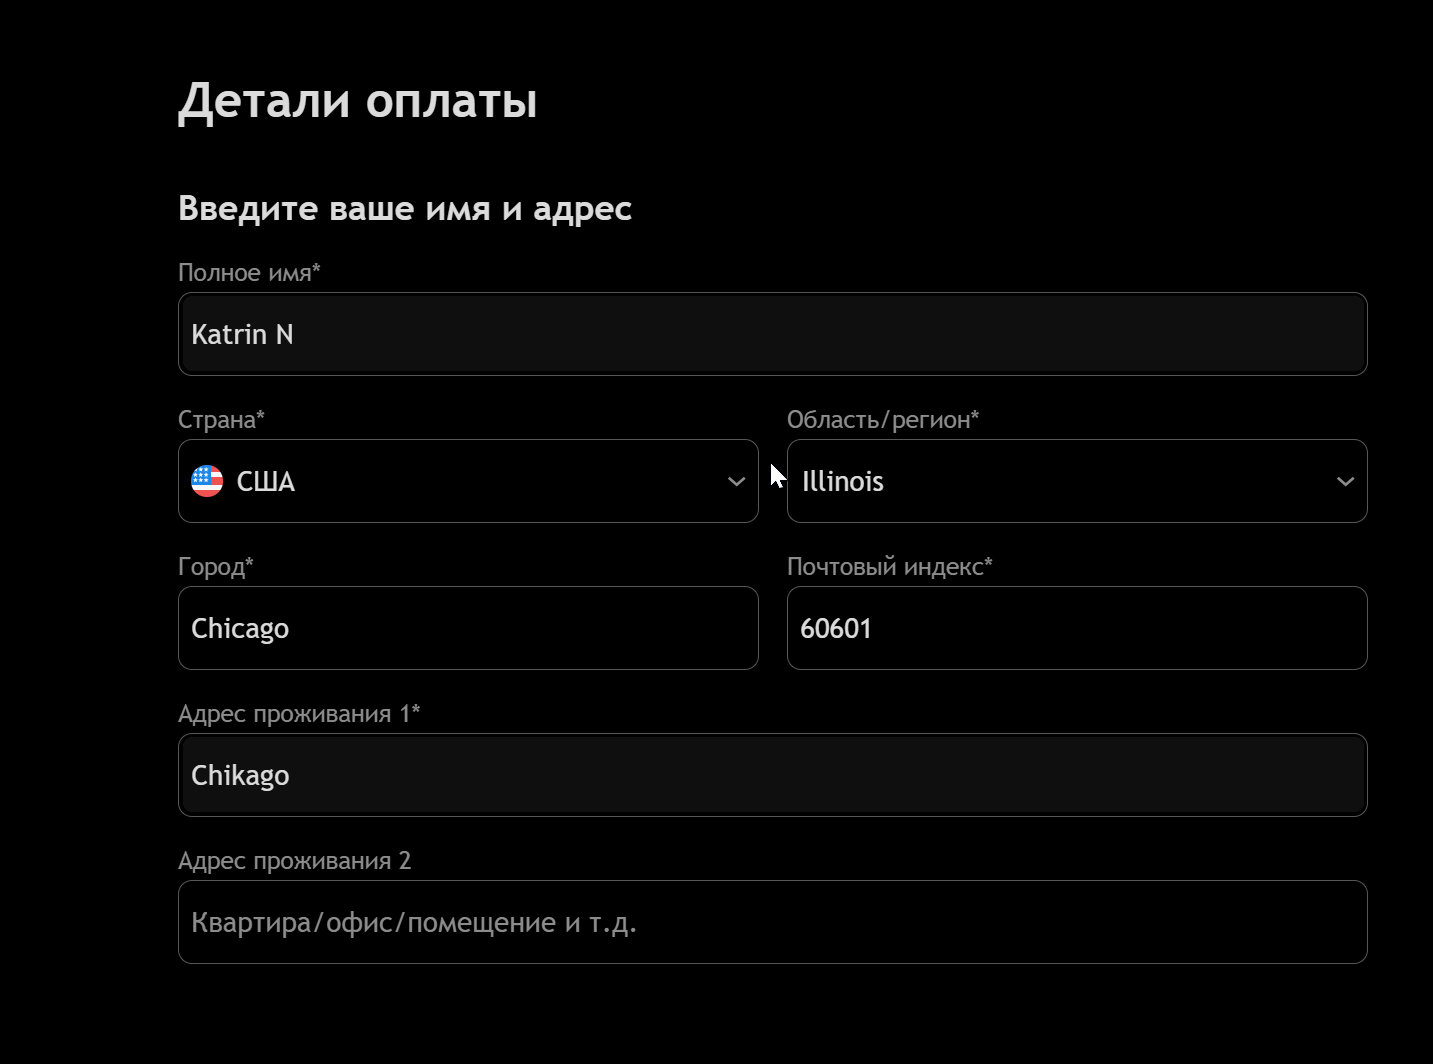Image resolution: width=1433 pixels, height=1064 pixels.
Task: Click the Почтовый индекс* label
Action: [890, 567]
